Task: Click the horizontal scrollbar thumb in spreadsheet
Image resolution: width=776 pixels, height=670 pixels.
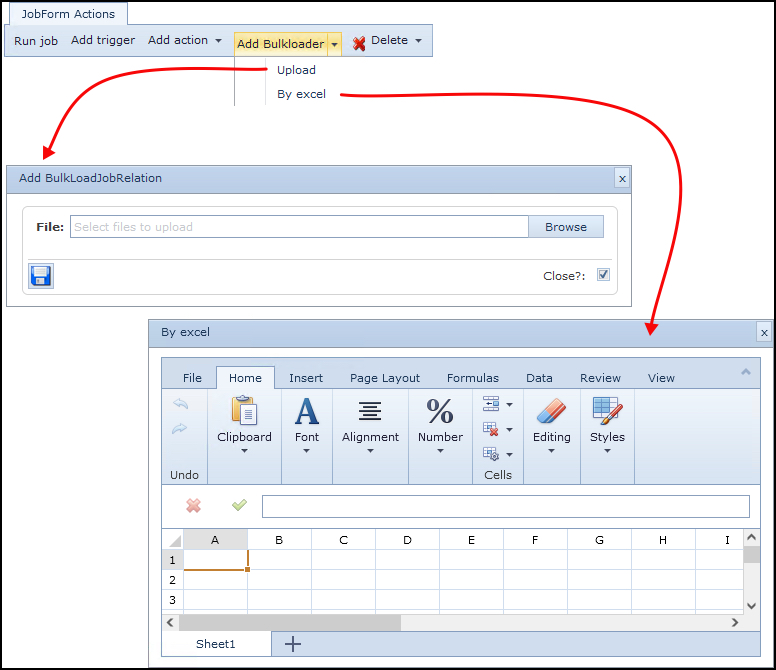Action: point(290,622)
